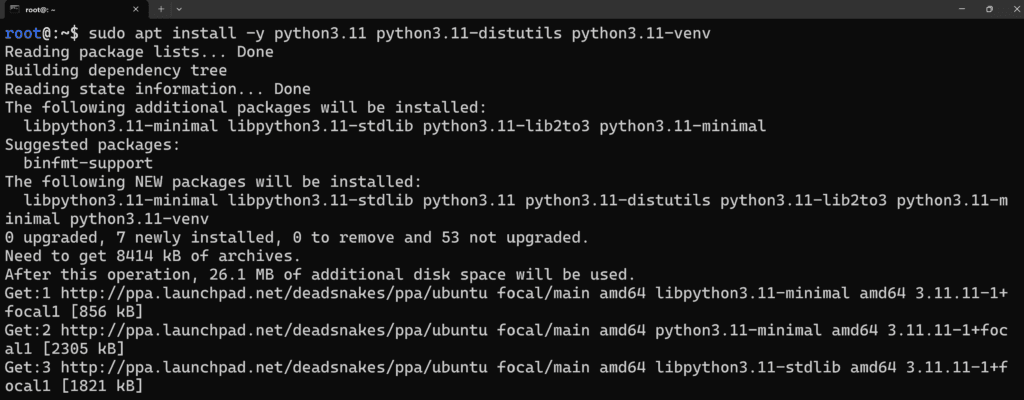
Task: Click the 'Need to get 8414 kB' line
Action: point(153,256)
